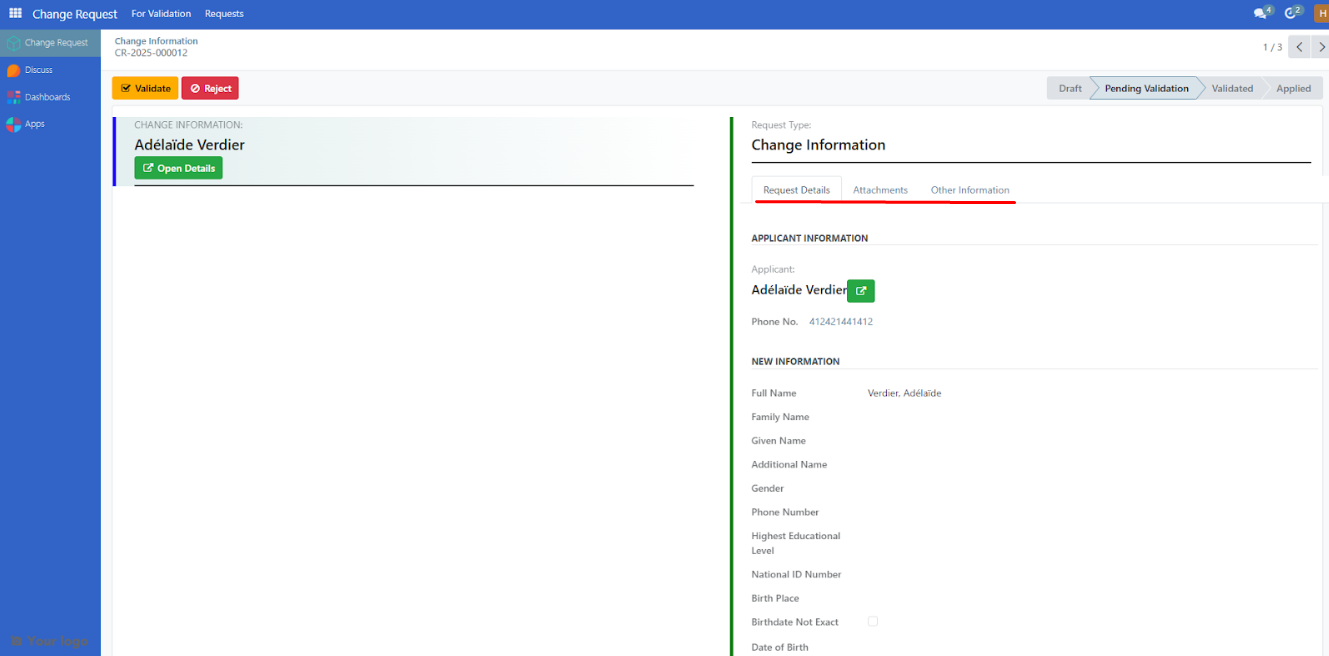Select Change Request in the sidebar
Viewport: 1329px width, 656px height.
pyautogui.click(x=50, y=42)
